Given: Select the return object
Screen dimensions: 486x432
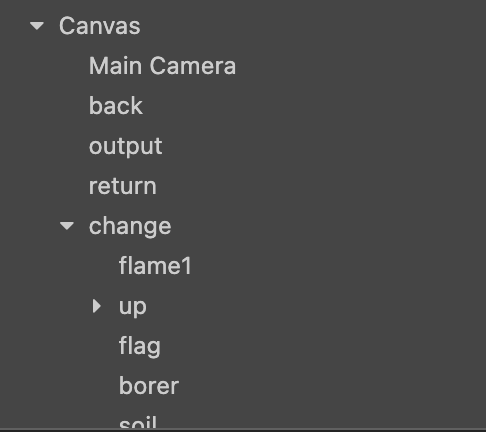Looking at the screenshot, I should tap(123, 186).
